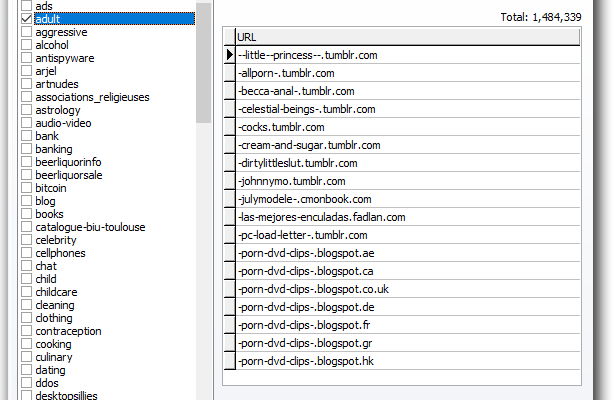Check the bank category checkbox
This screenshot has width=616, height=400.
tap(26, 136)
